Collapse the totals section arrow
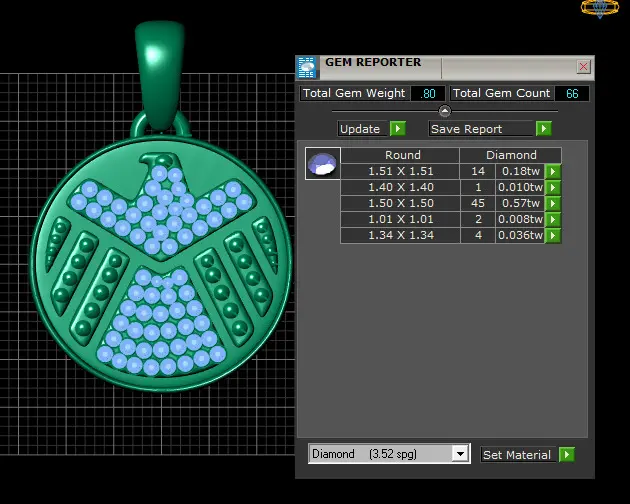 (x=445, y=111)
